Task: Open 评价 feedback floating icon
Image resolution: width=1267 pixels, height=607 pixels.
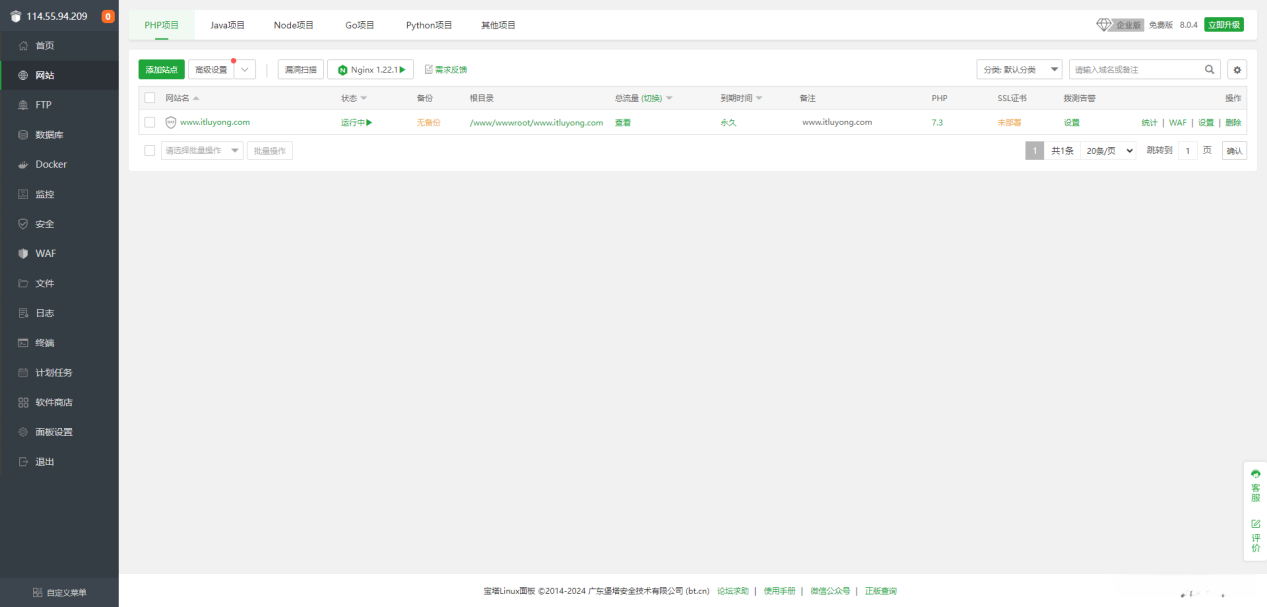Action: click(x=1255, y=537)
